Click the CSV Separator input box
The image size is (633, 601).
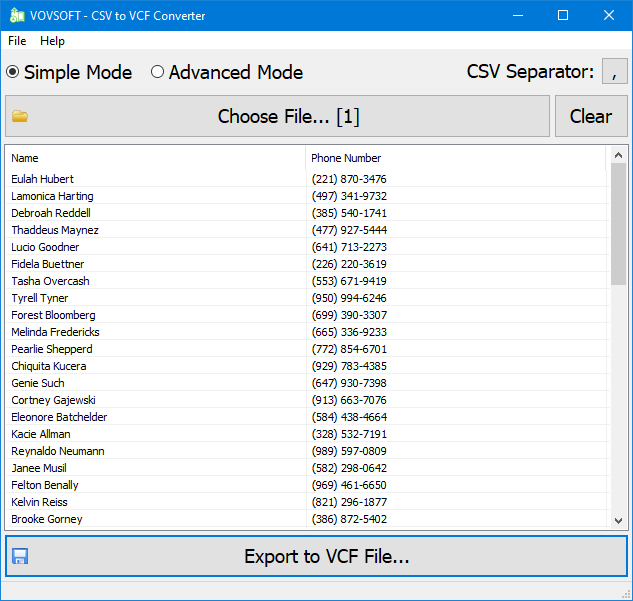(x=614, y=72)
